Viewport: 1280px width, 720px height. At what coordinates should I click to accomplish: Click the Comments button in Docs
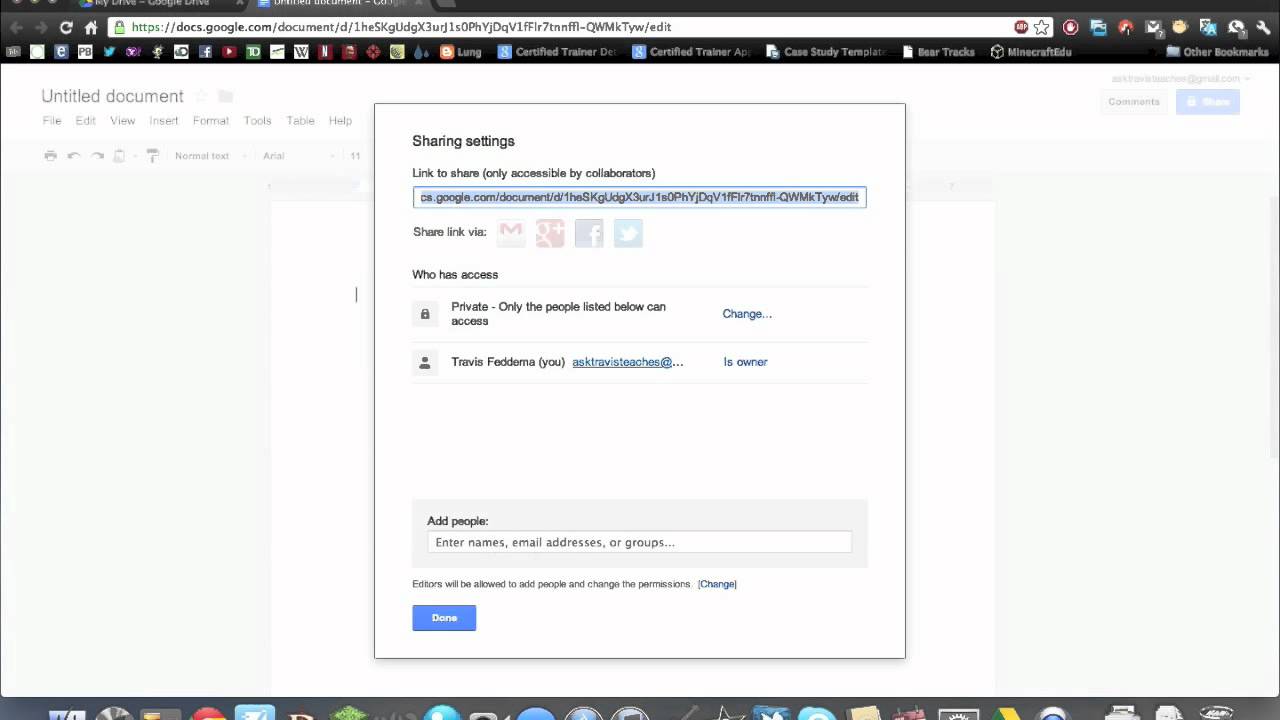[1134, 102]
